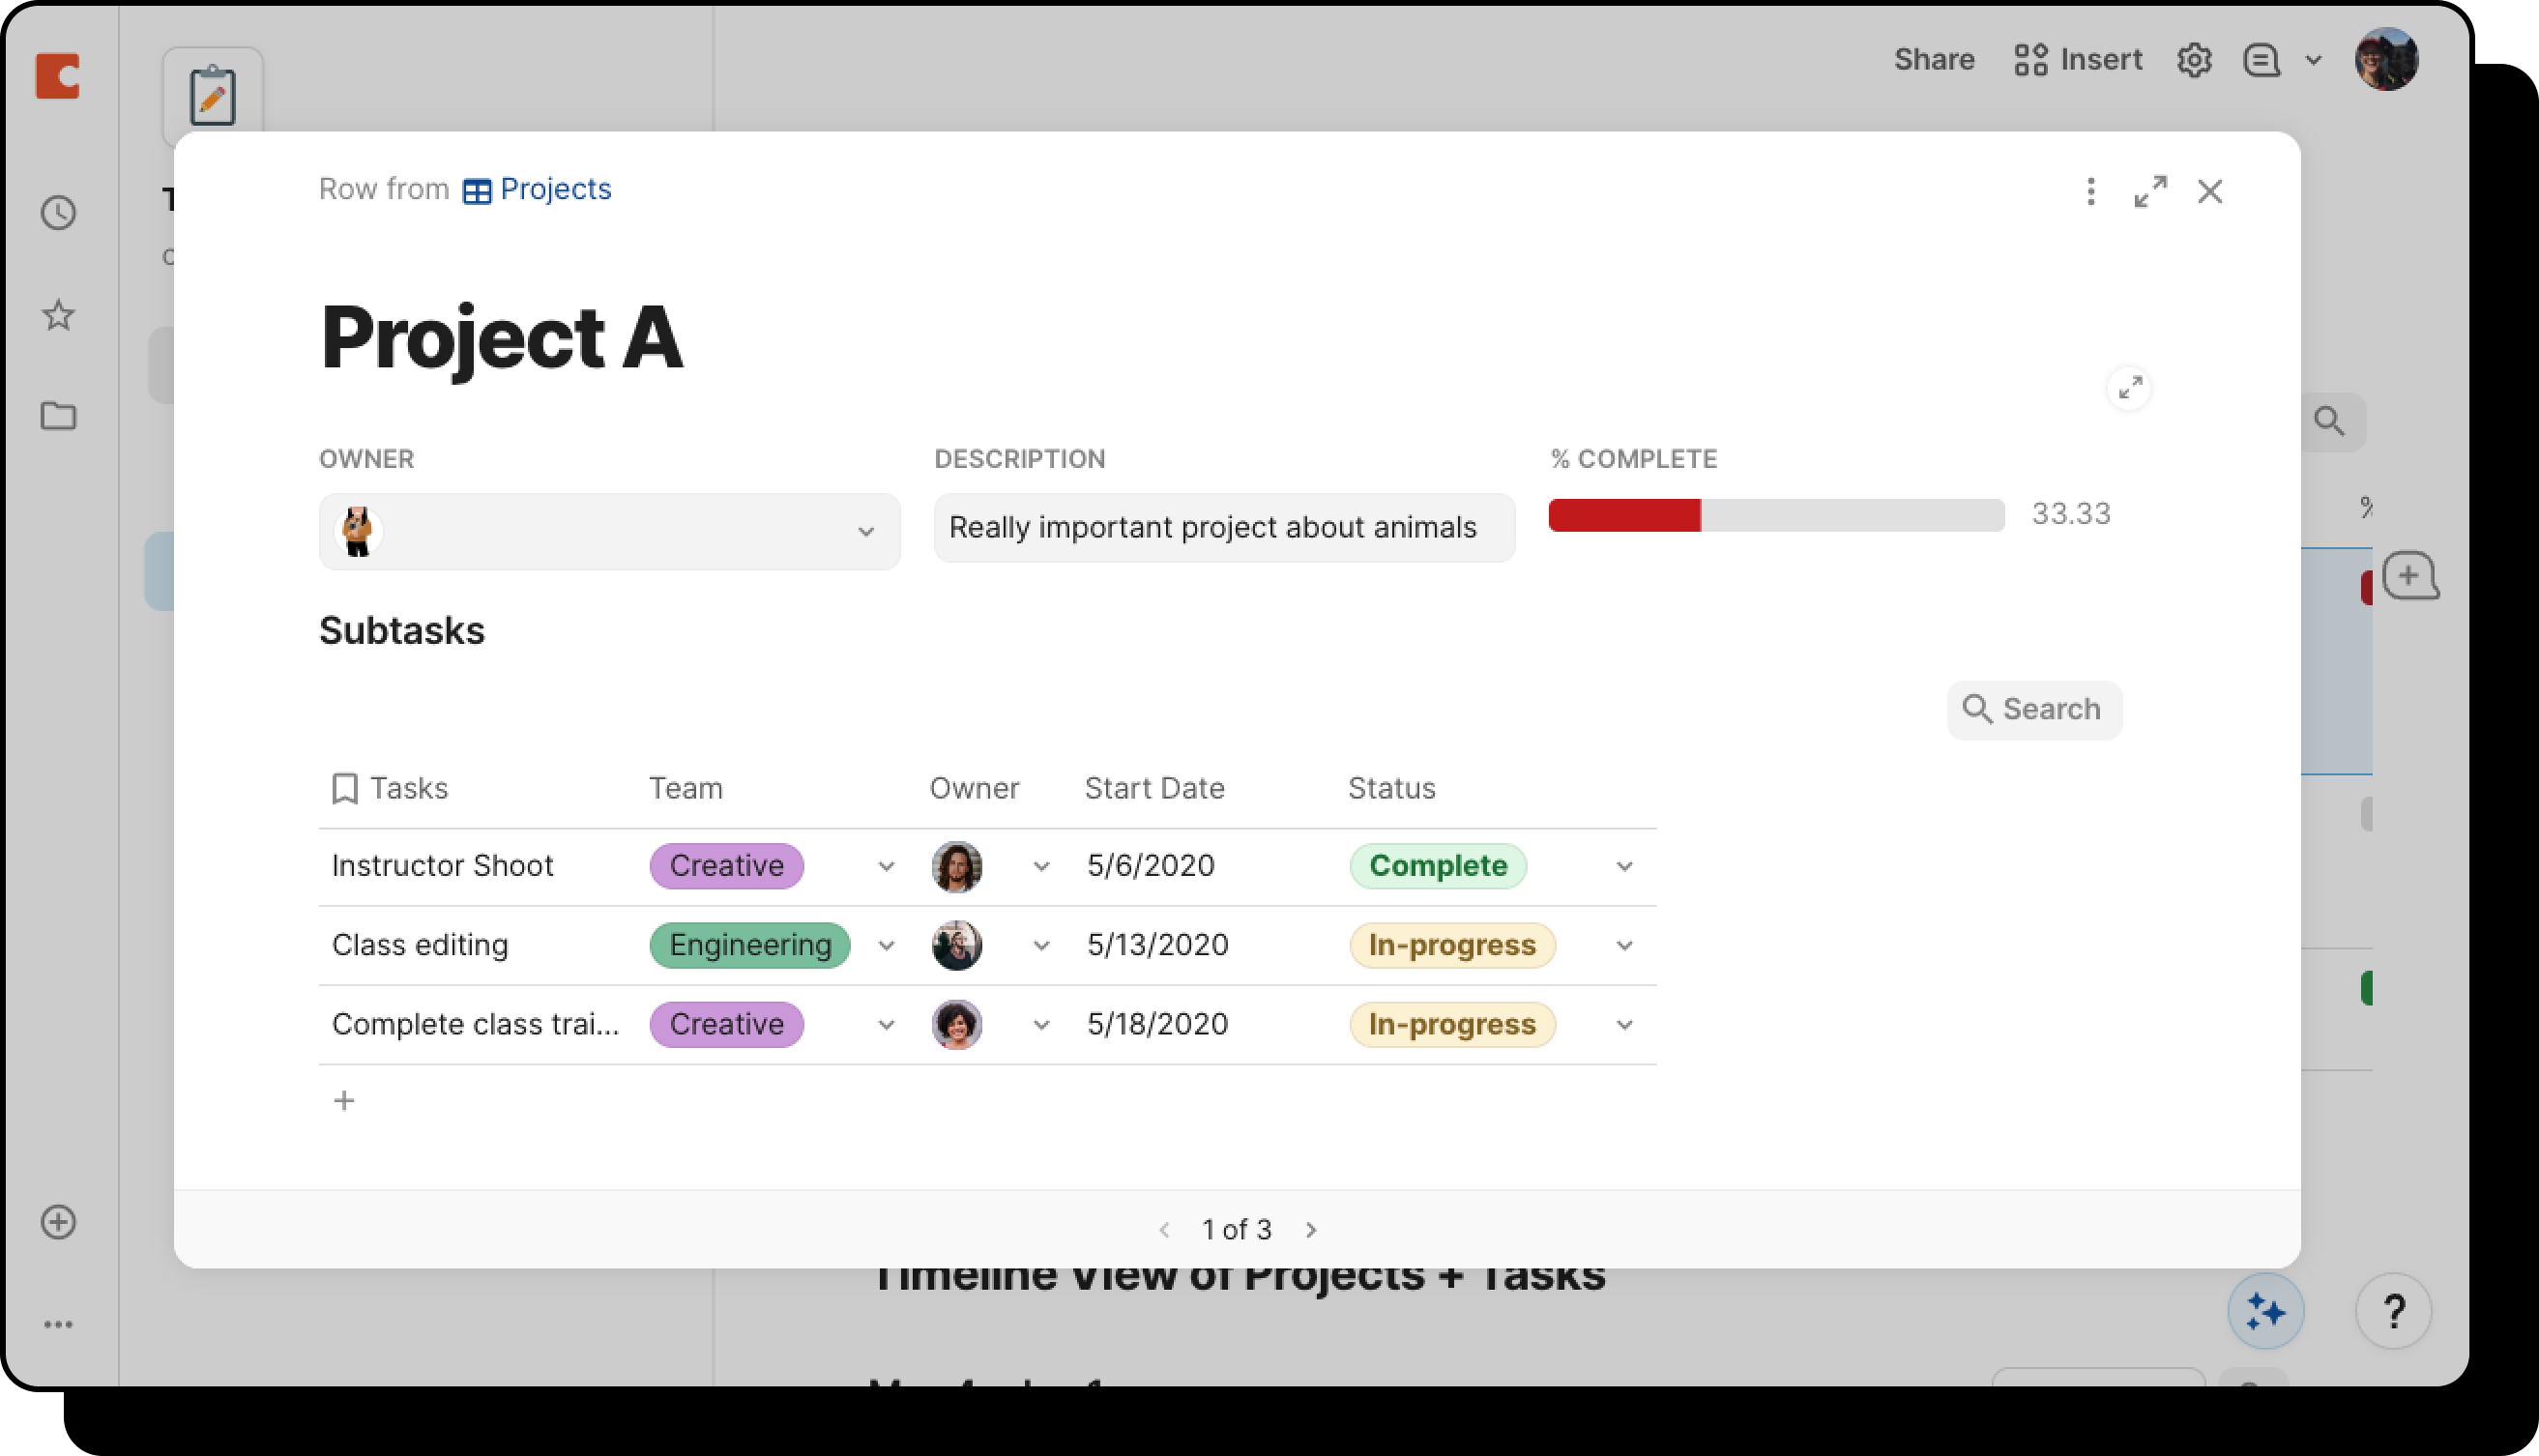Screen dimensions: 2539x1456
Task: Click the Subtasks Search field
Action: click(2034, 710)
